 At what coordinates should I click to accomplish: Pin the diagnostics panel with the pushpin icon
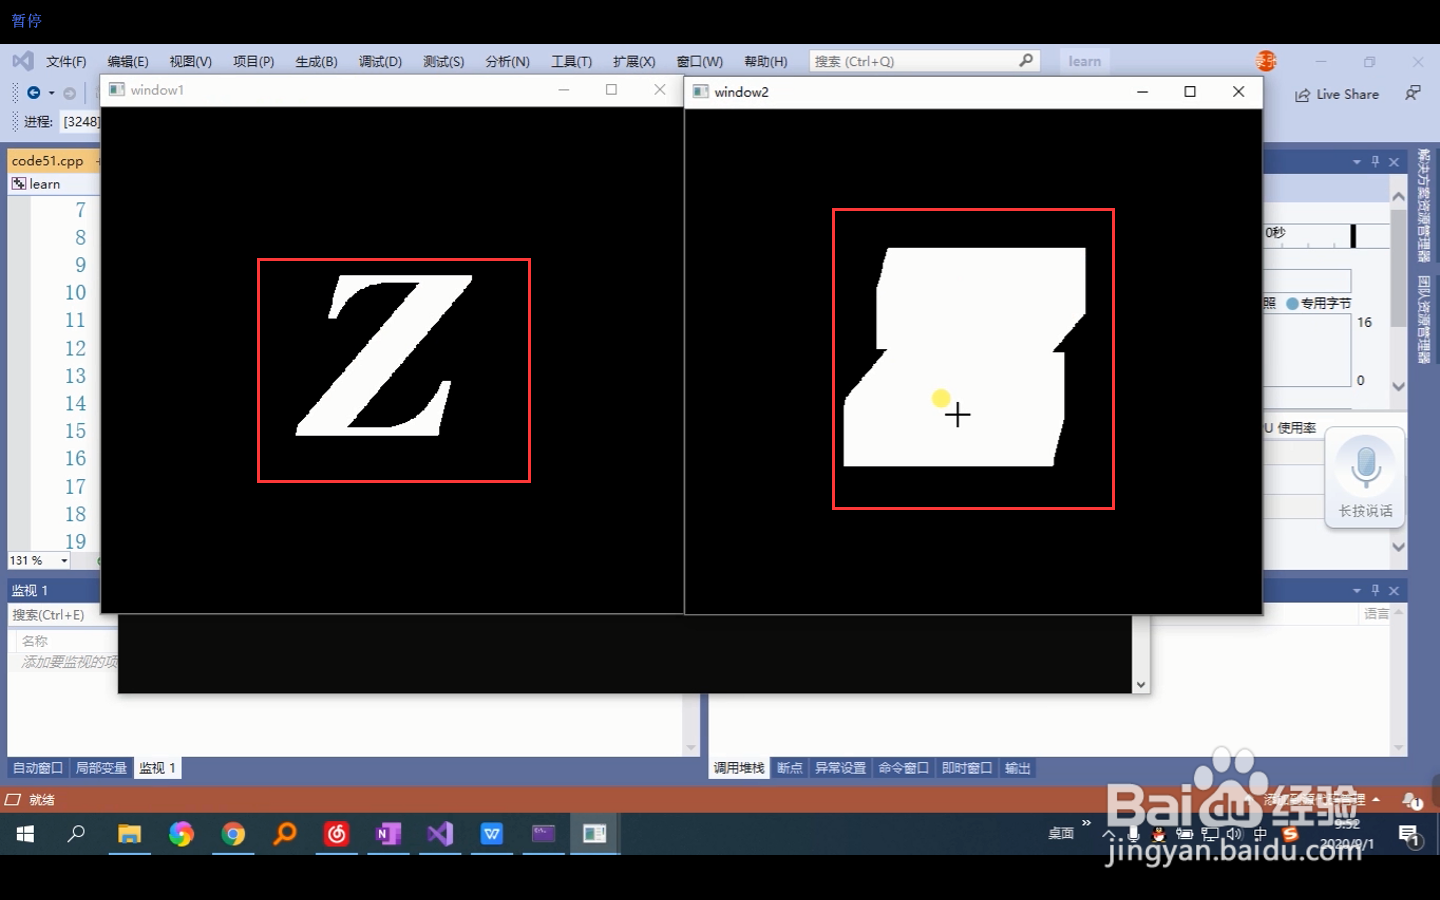coord(1376,162)
